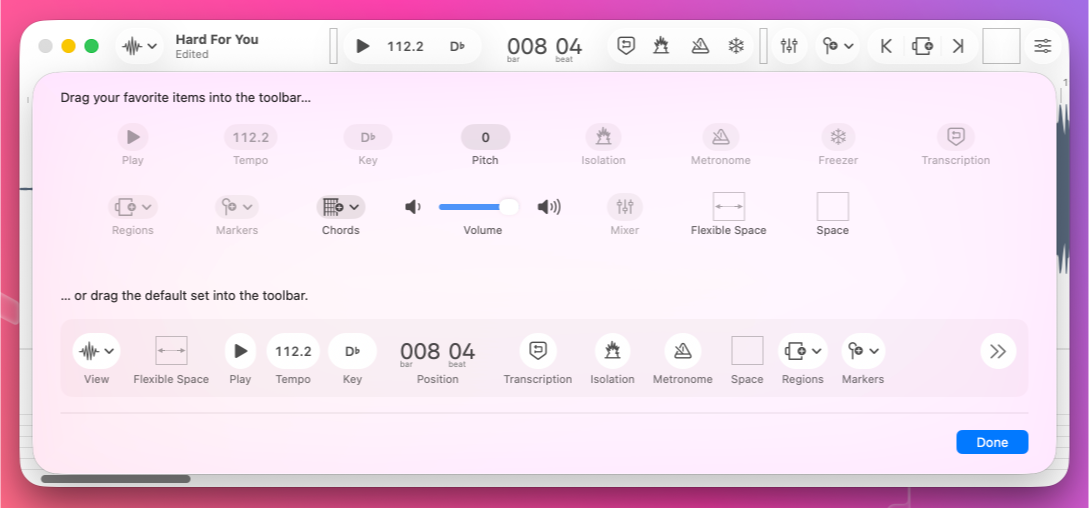Click the settings sliders icon at the top right

(1042, 46)
